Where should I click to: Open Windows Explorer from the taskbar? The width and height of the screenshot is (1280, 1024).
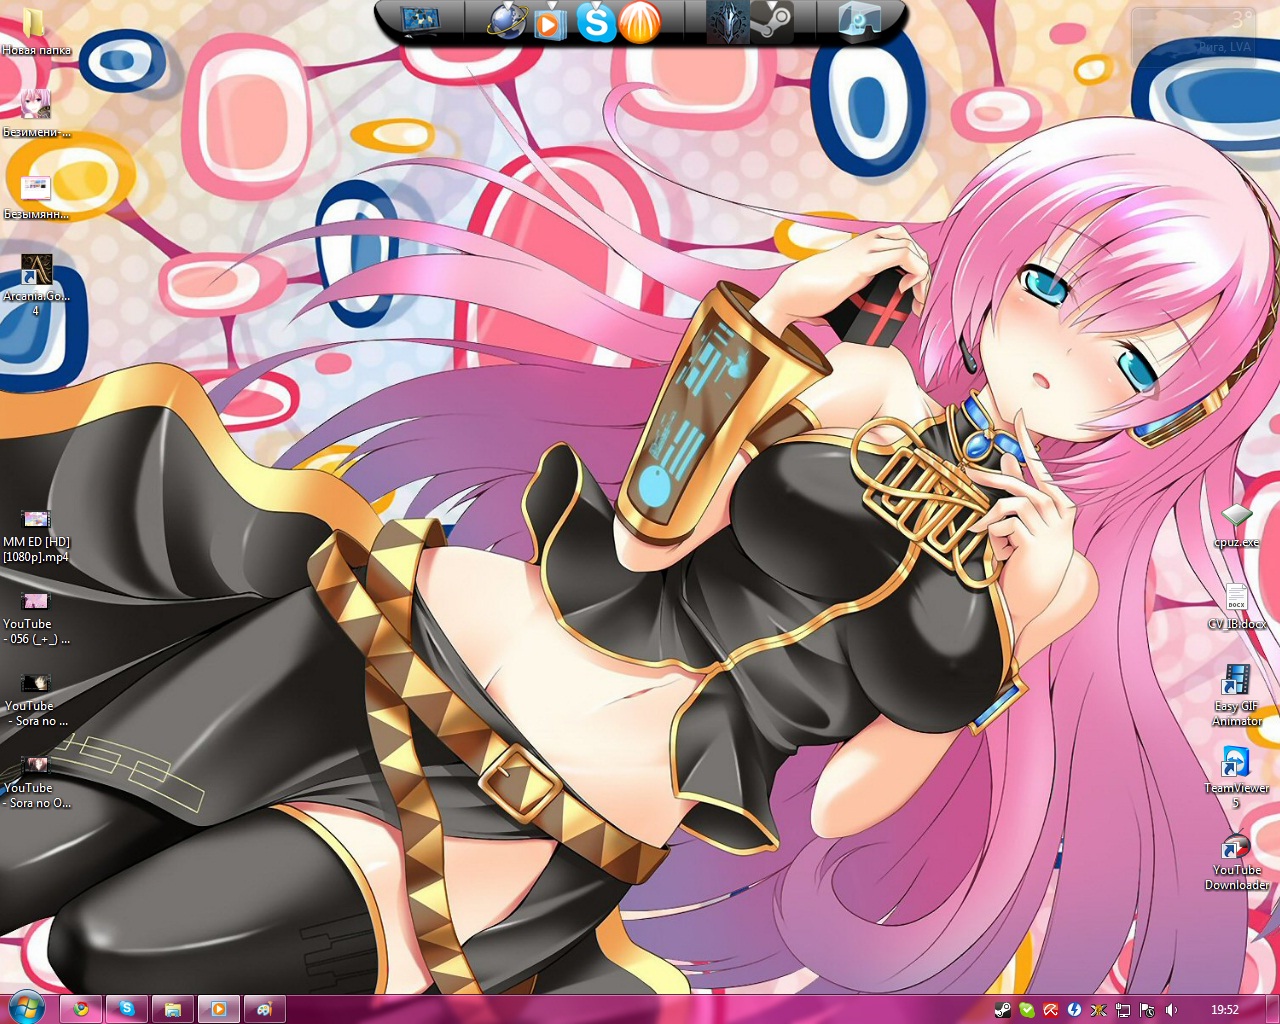click(173, 1009)
